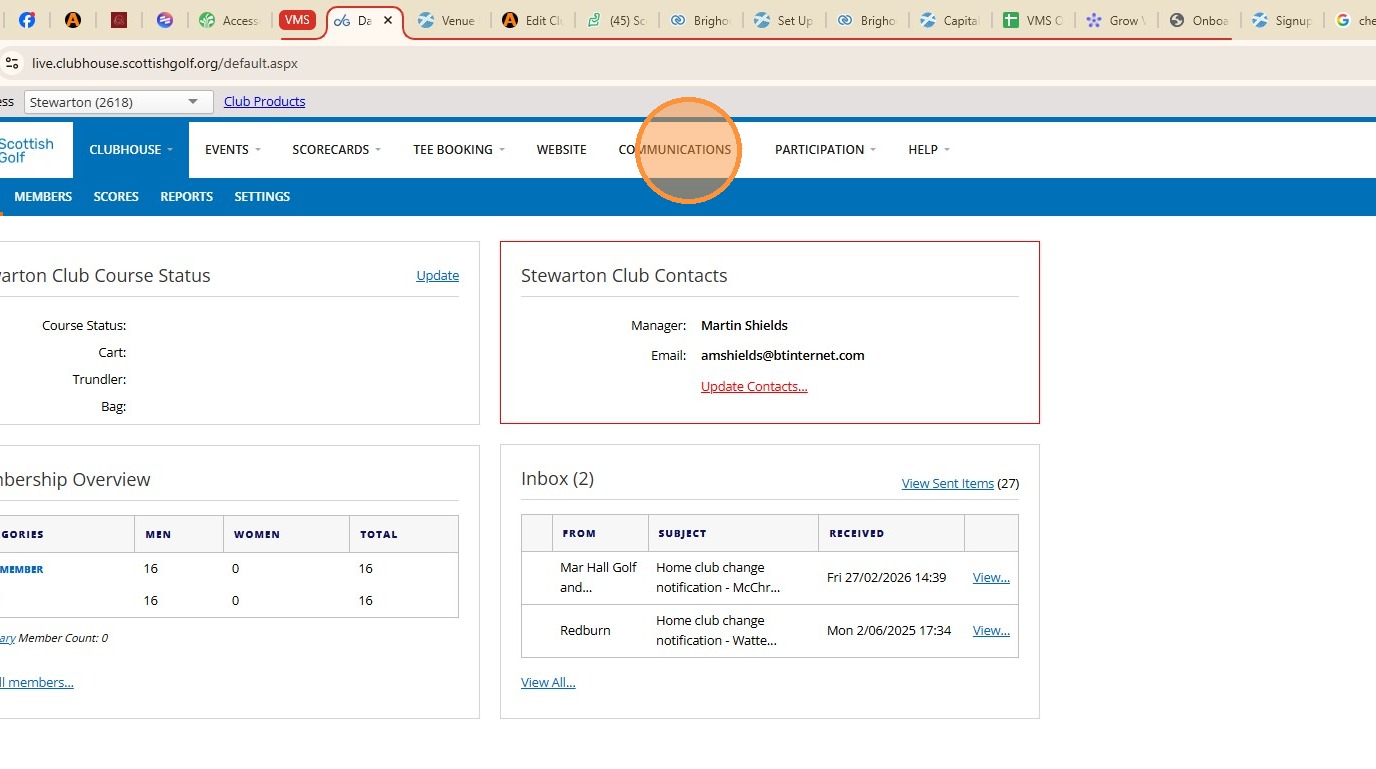Open the green VMS C spreadsheet tab

1034,20
